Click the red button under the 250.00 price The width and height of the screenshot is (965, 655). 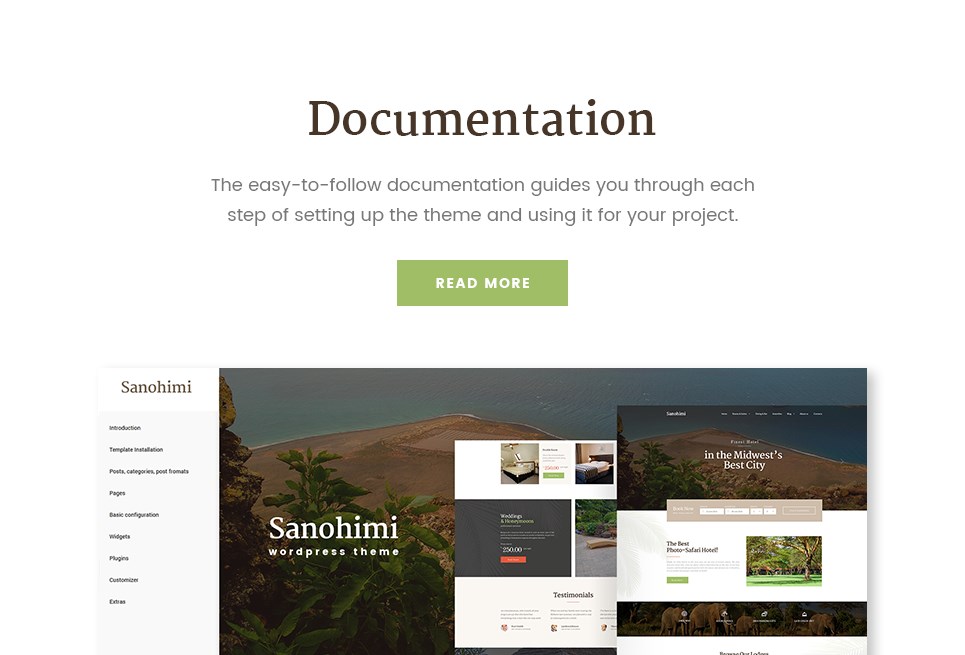point(513,560)
